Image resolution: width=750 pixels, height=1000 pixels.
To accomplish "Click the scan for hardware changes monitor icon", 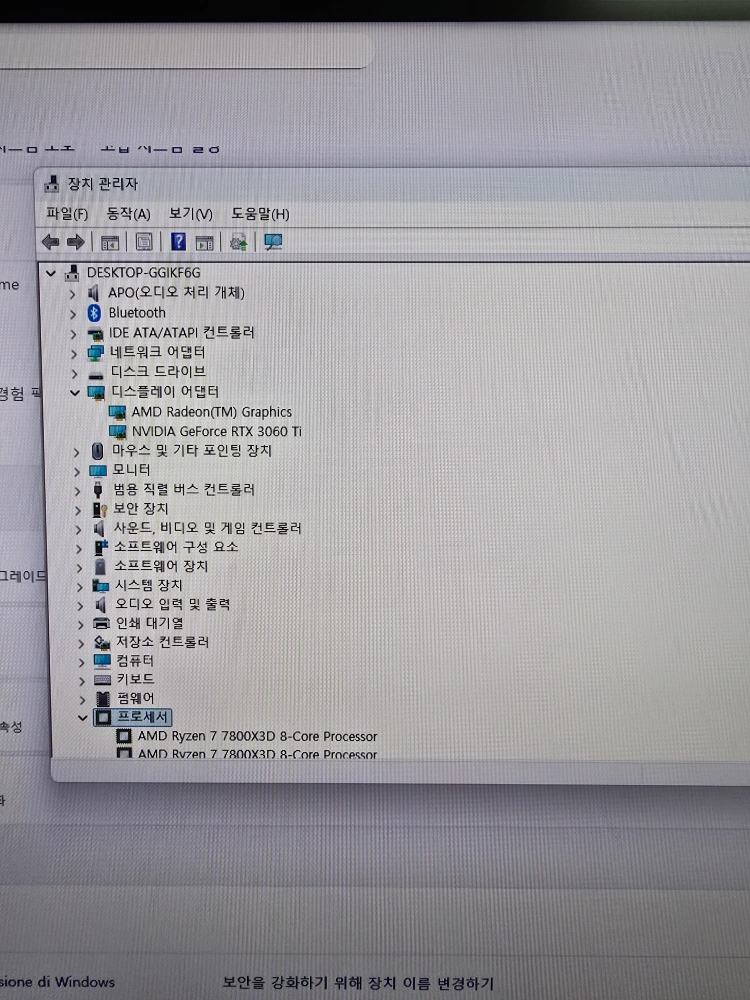I will pyautogui.click(x=273, y=242).
